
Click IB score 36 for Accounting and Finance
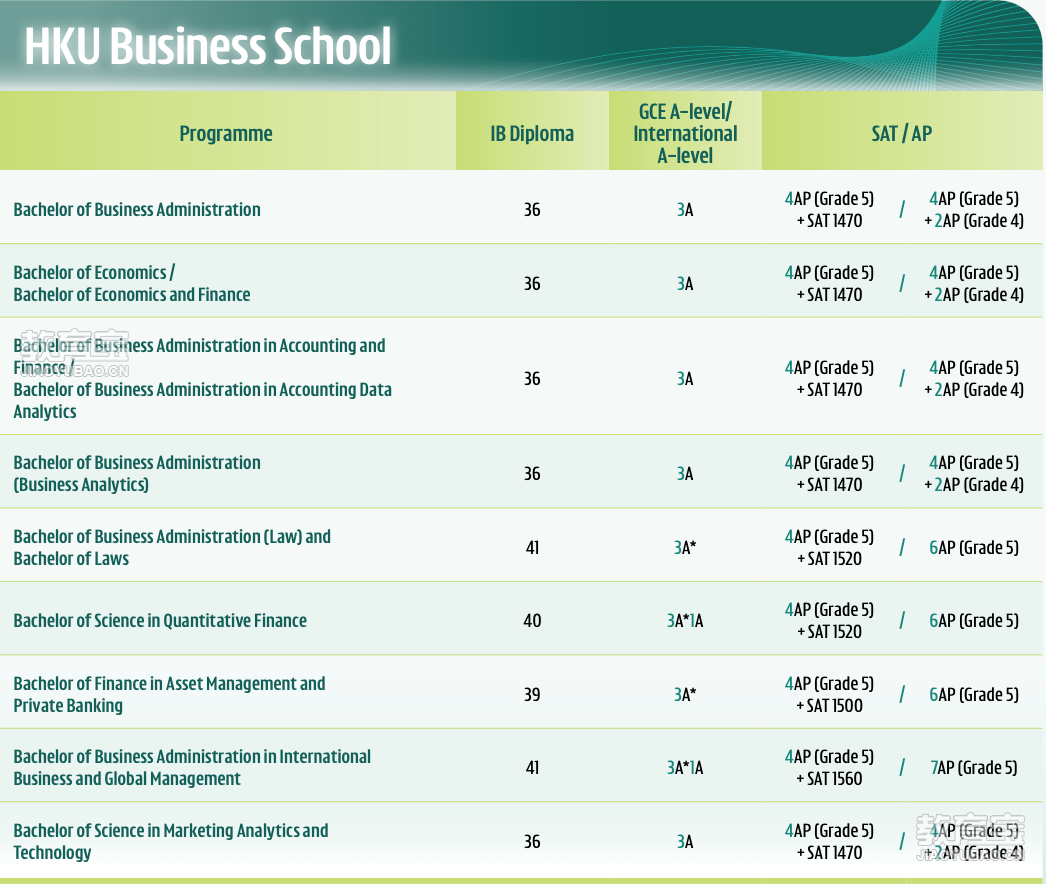(532, 379)
